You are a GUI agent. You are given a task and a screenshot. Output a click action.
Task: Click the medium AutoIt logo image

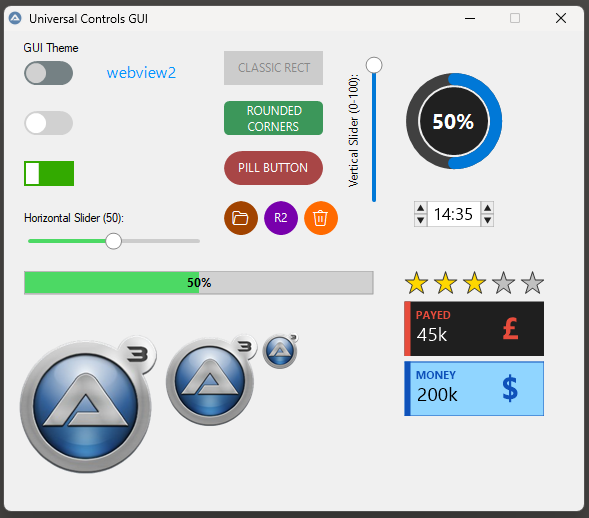pos(211,379)
